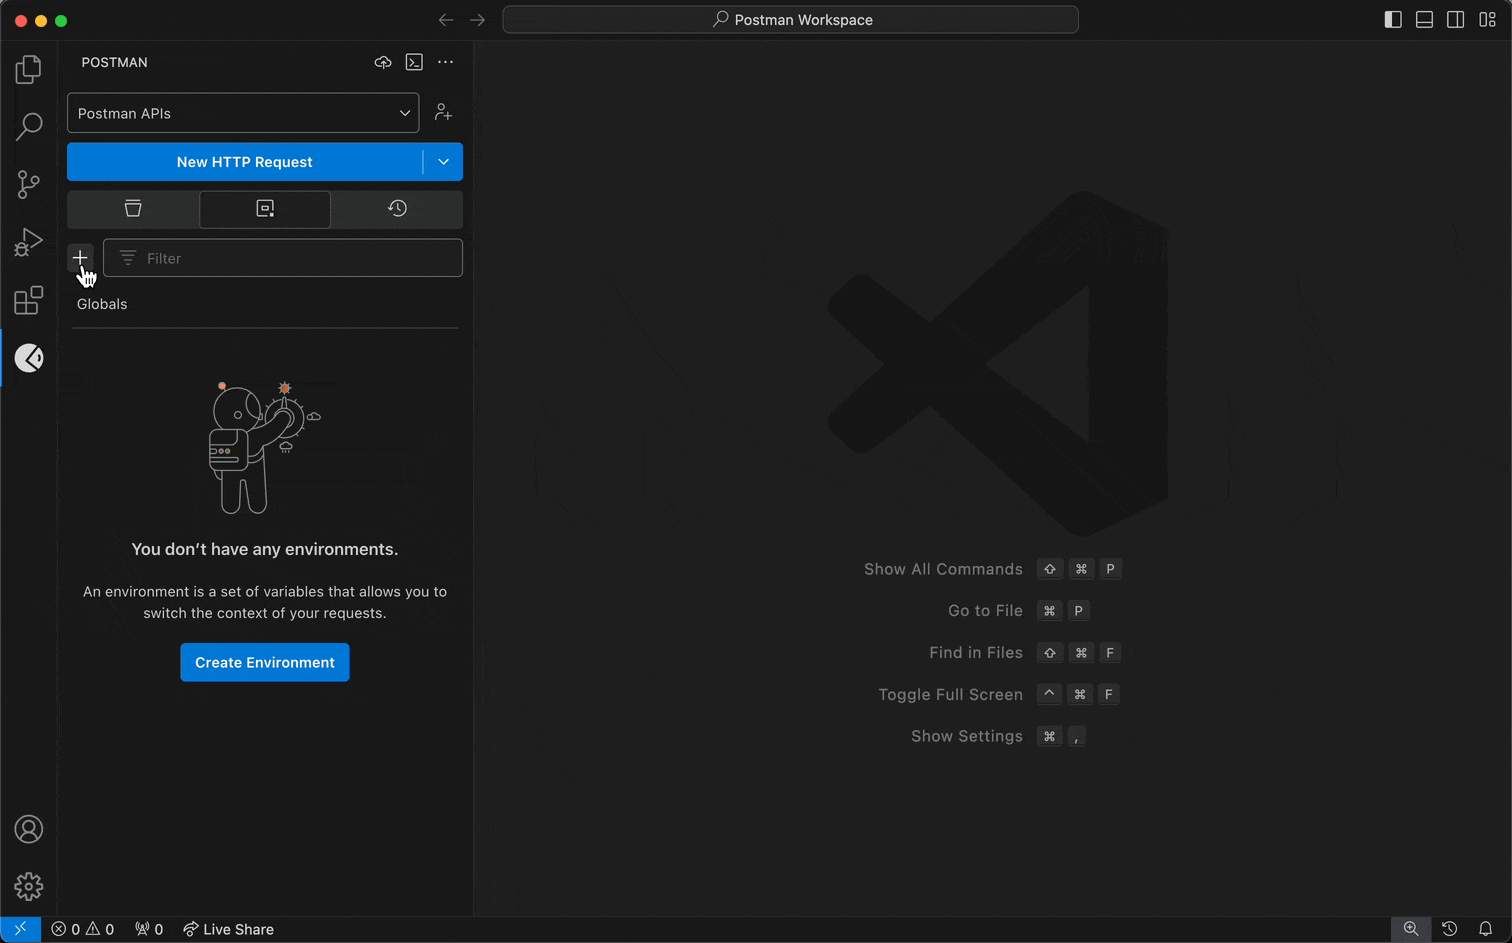1512x943 pixels.
Task: Click the Create Environment button
Action: (x=264, y=662)
